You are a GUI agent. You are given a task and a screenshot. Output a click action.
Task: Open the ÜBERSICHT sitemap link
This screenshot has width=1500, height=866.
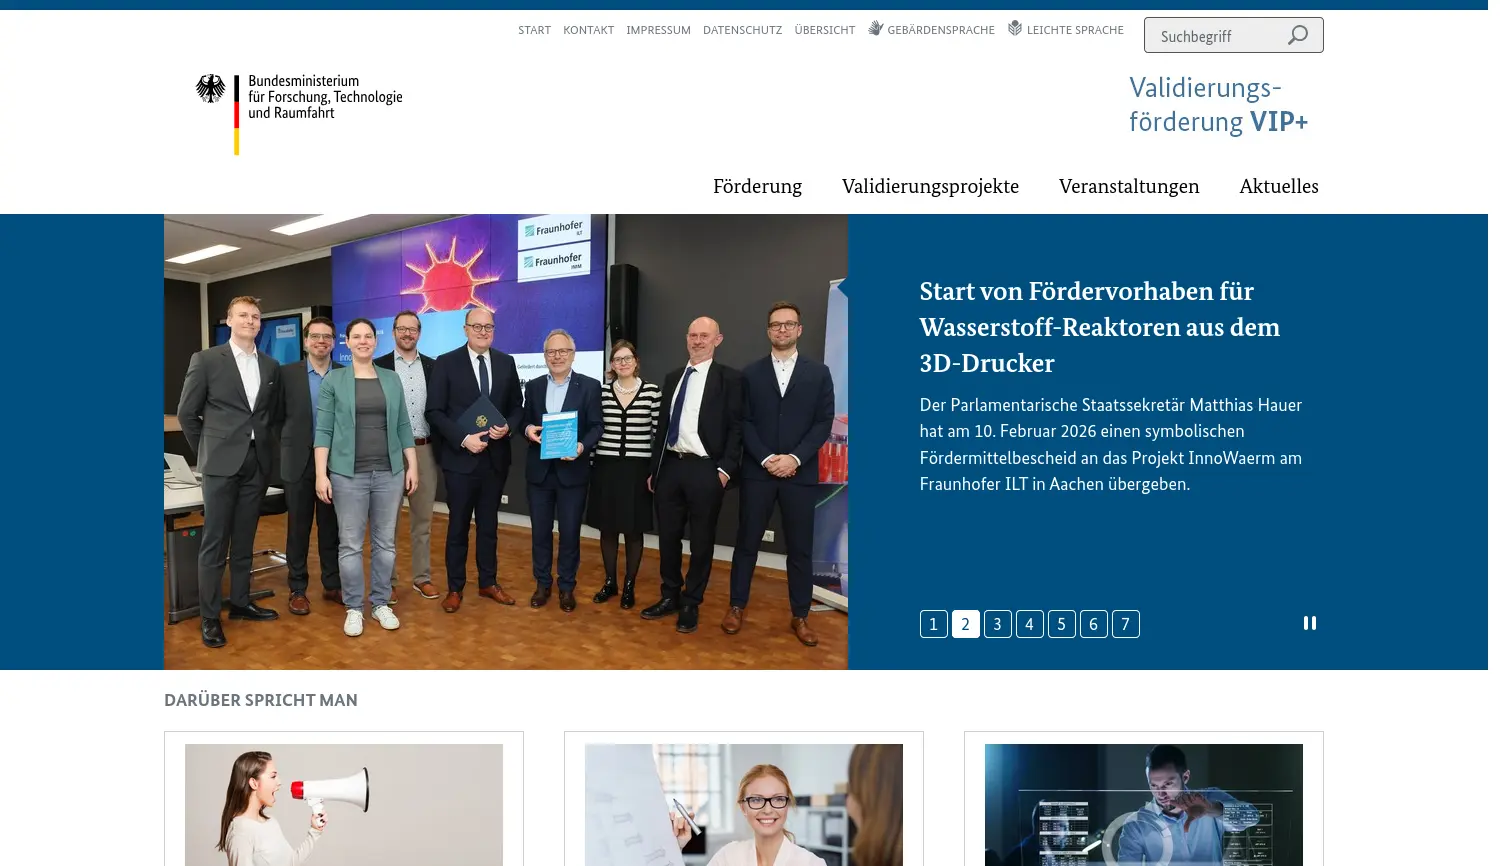[x=824, y=30]
